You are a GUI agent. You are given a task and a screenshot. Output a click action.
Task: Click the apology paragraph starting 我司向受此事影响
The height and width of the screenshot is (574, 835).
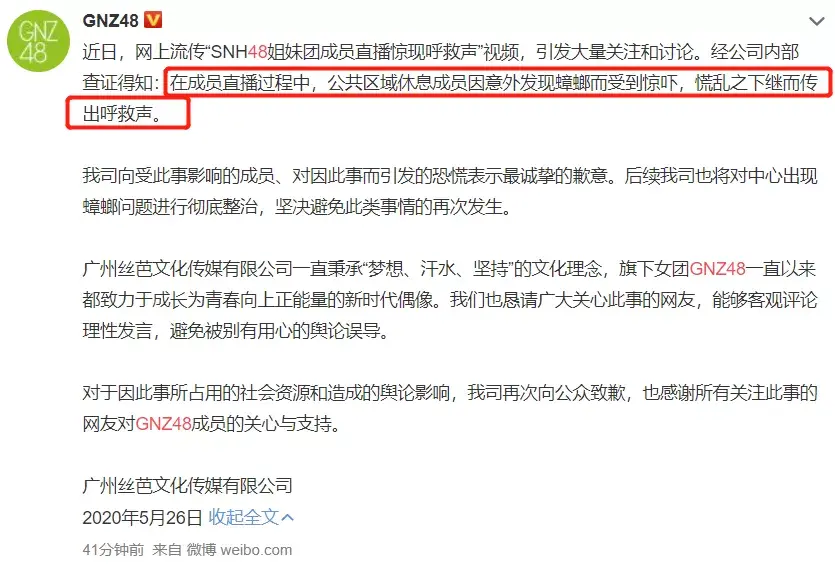450,191
